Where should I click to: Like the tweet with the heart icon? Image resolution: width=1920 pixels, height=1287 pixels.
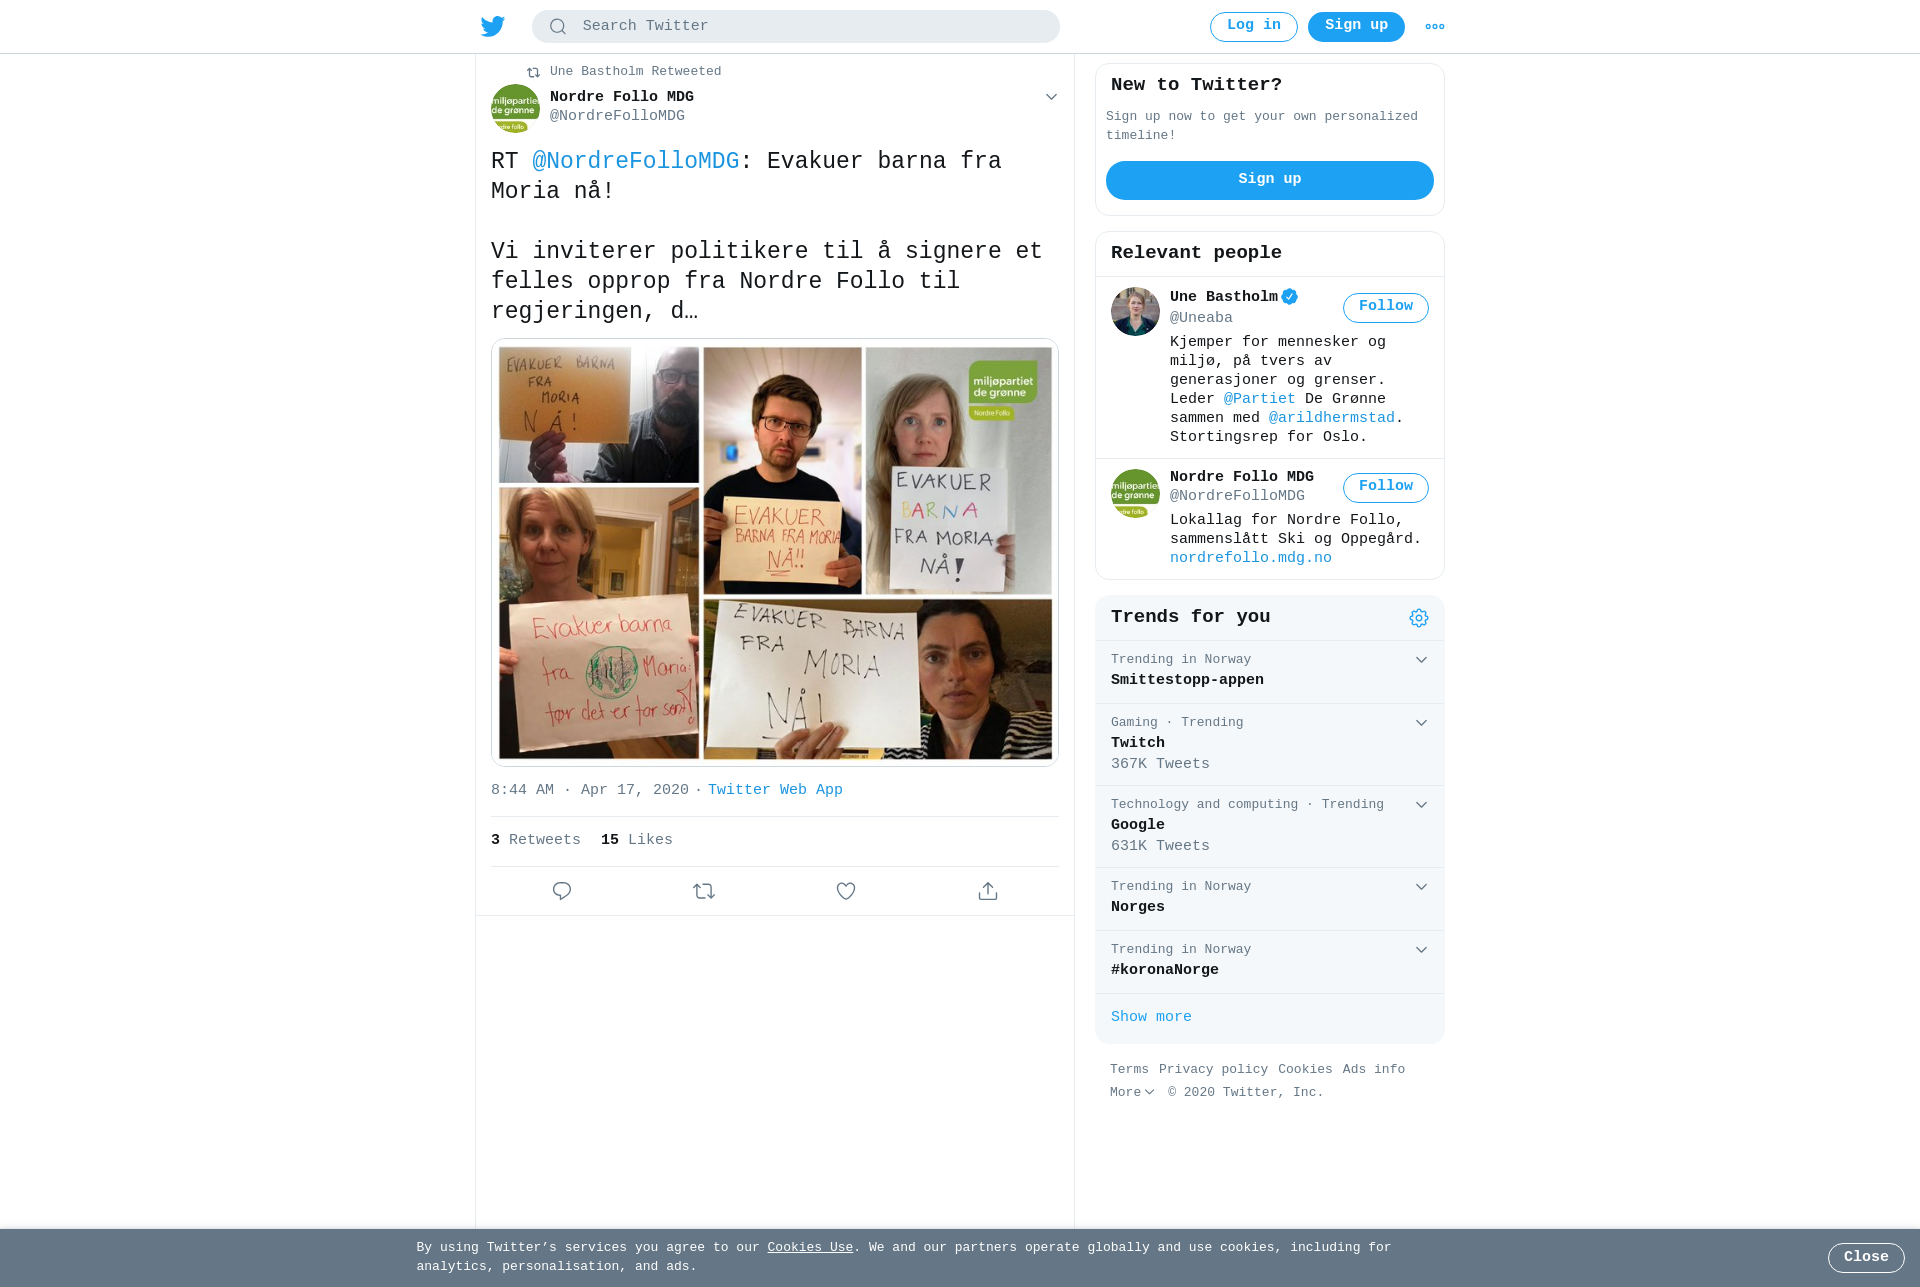pos(846,891)
